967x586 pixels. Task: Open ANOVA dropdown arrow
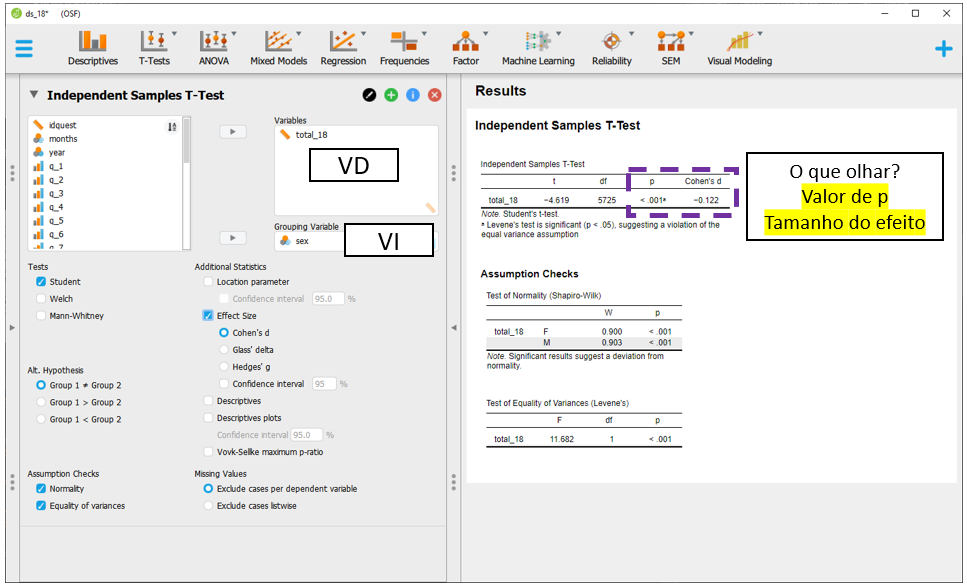tap(234, 34)
